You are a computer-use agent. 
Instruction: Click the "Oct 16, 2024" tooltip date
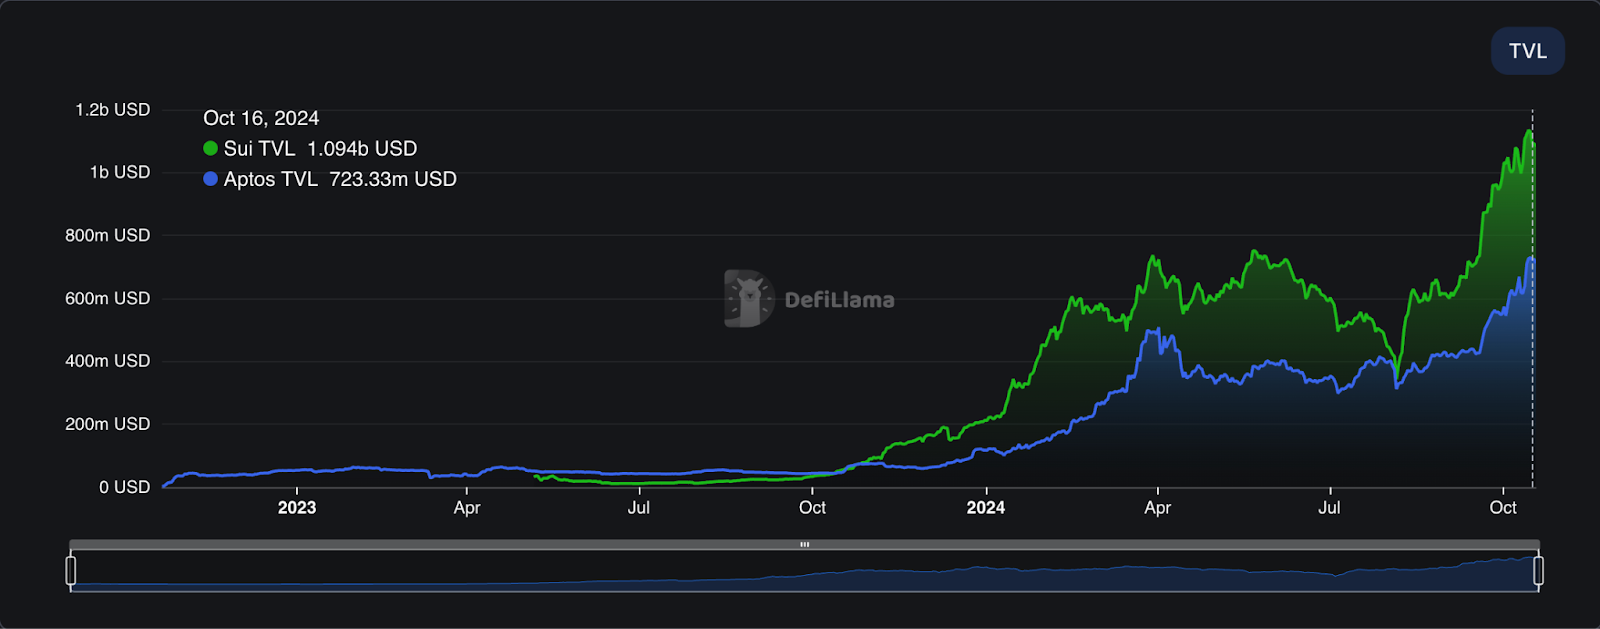261,118
